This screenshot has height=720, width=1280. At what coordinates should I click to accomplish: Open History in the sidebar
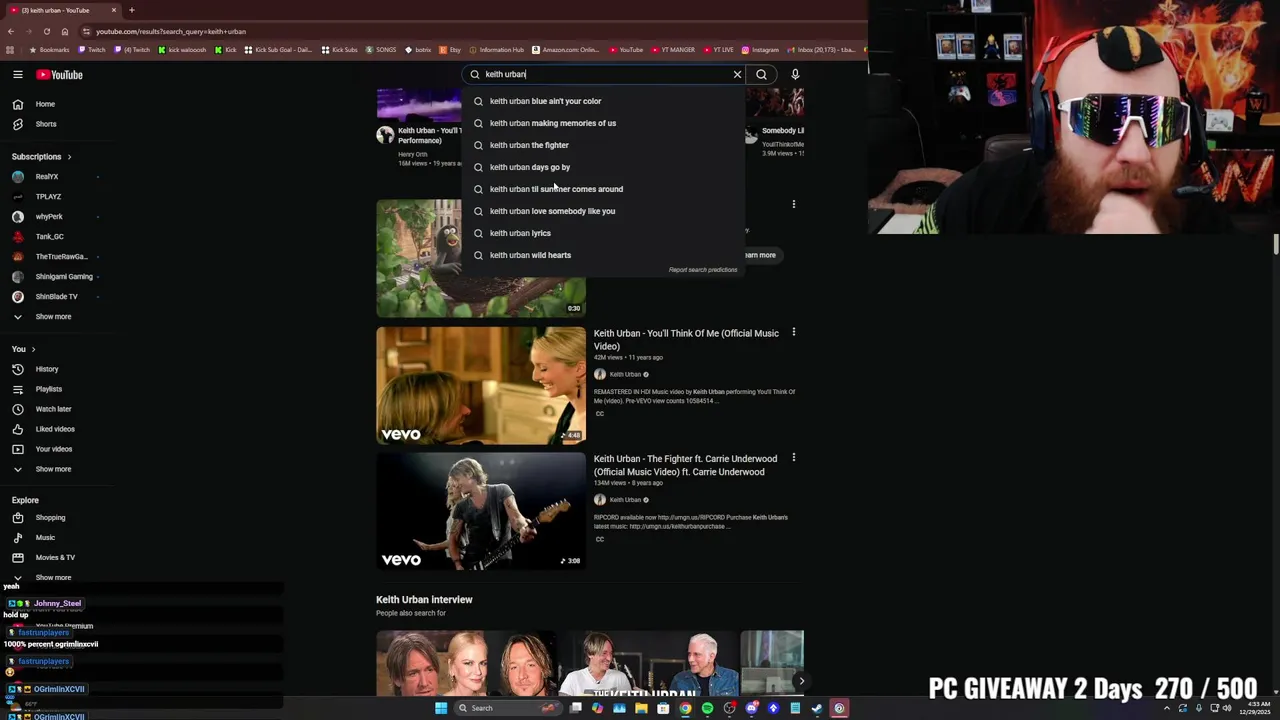point(46,369)
